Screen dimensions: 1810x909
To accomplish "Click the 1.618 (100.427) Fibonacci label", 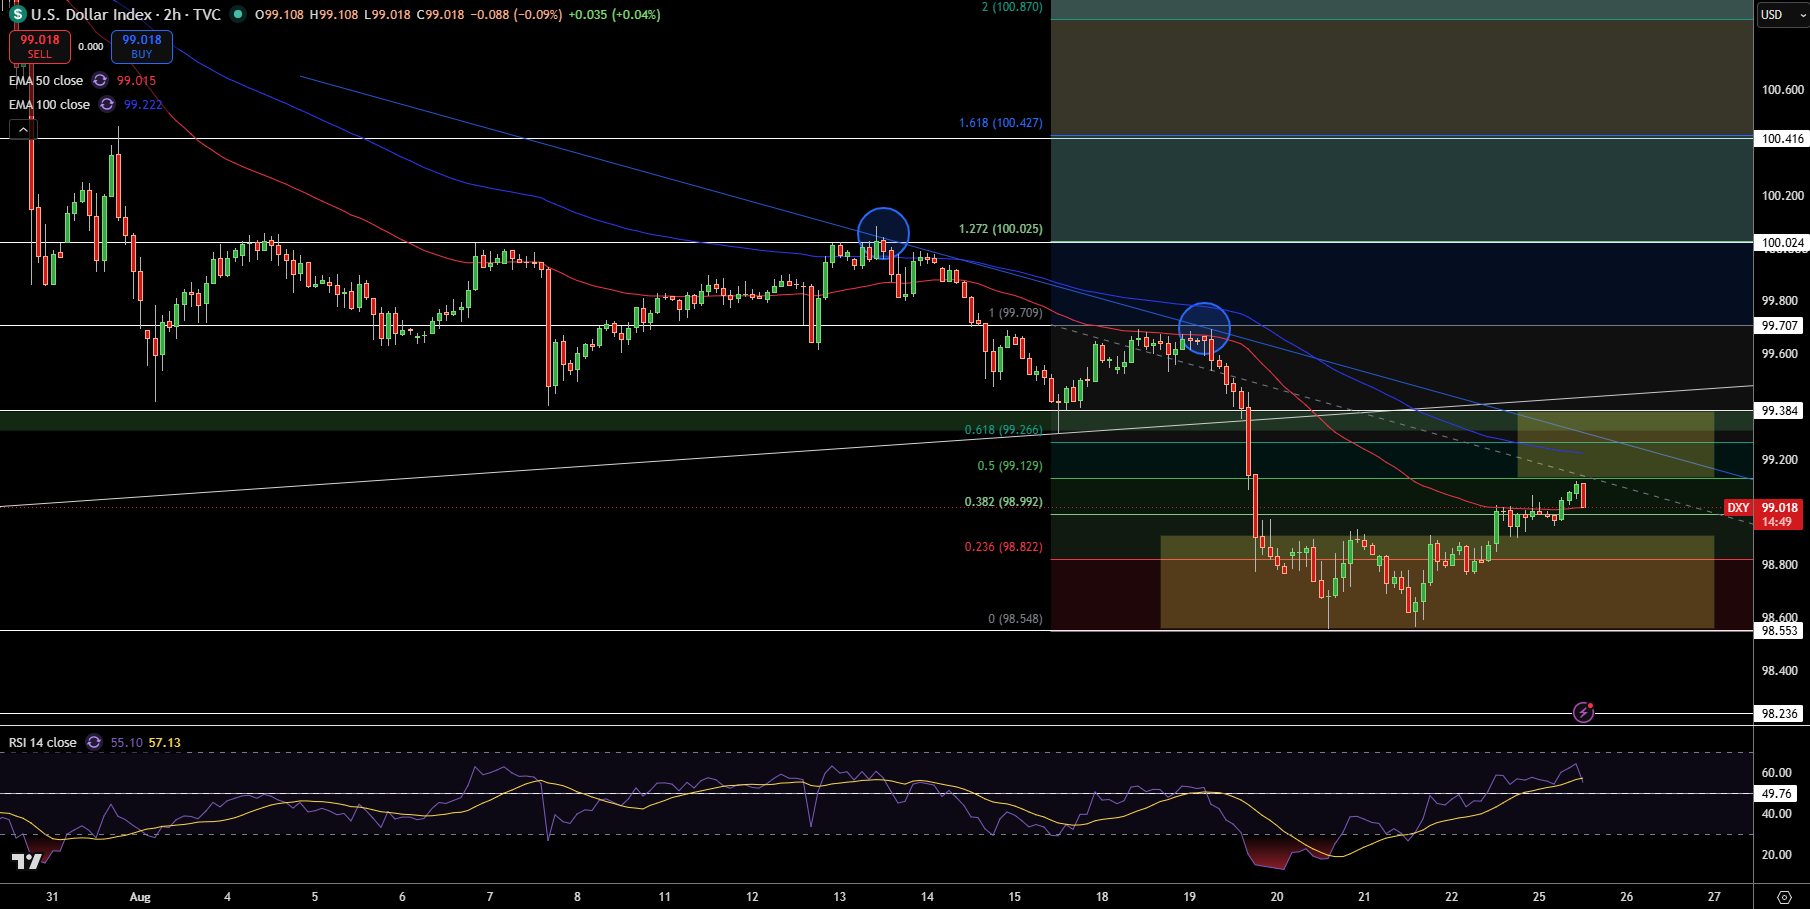I will click(x=1000, y=123).
